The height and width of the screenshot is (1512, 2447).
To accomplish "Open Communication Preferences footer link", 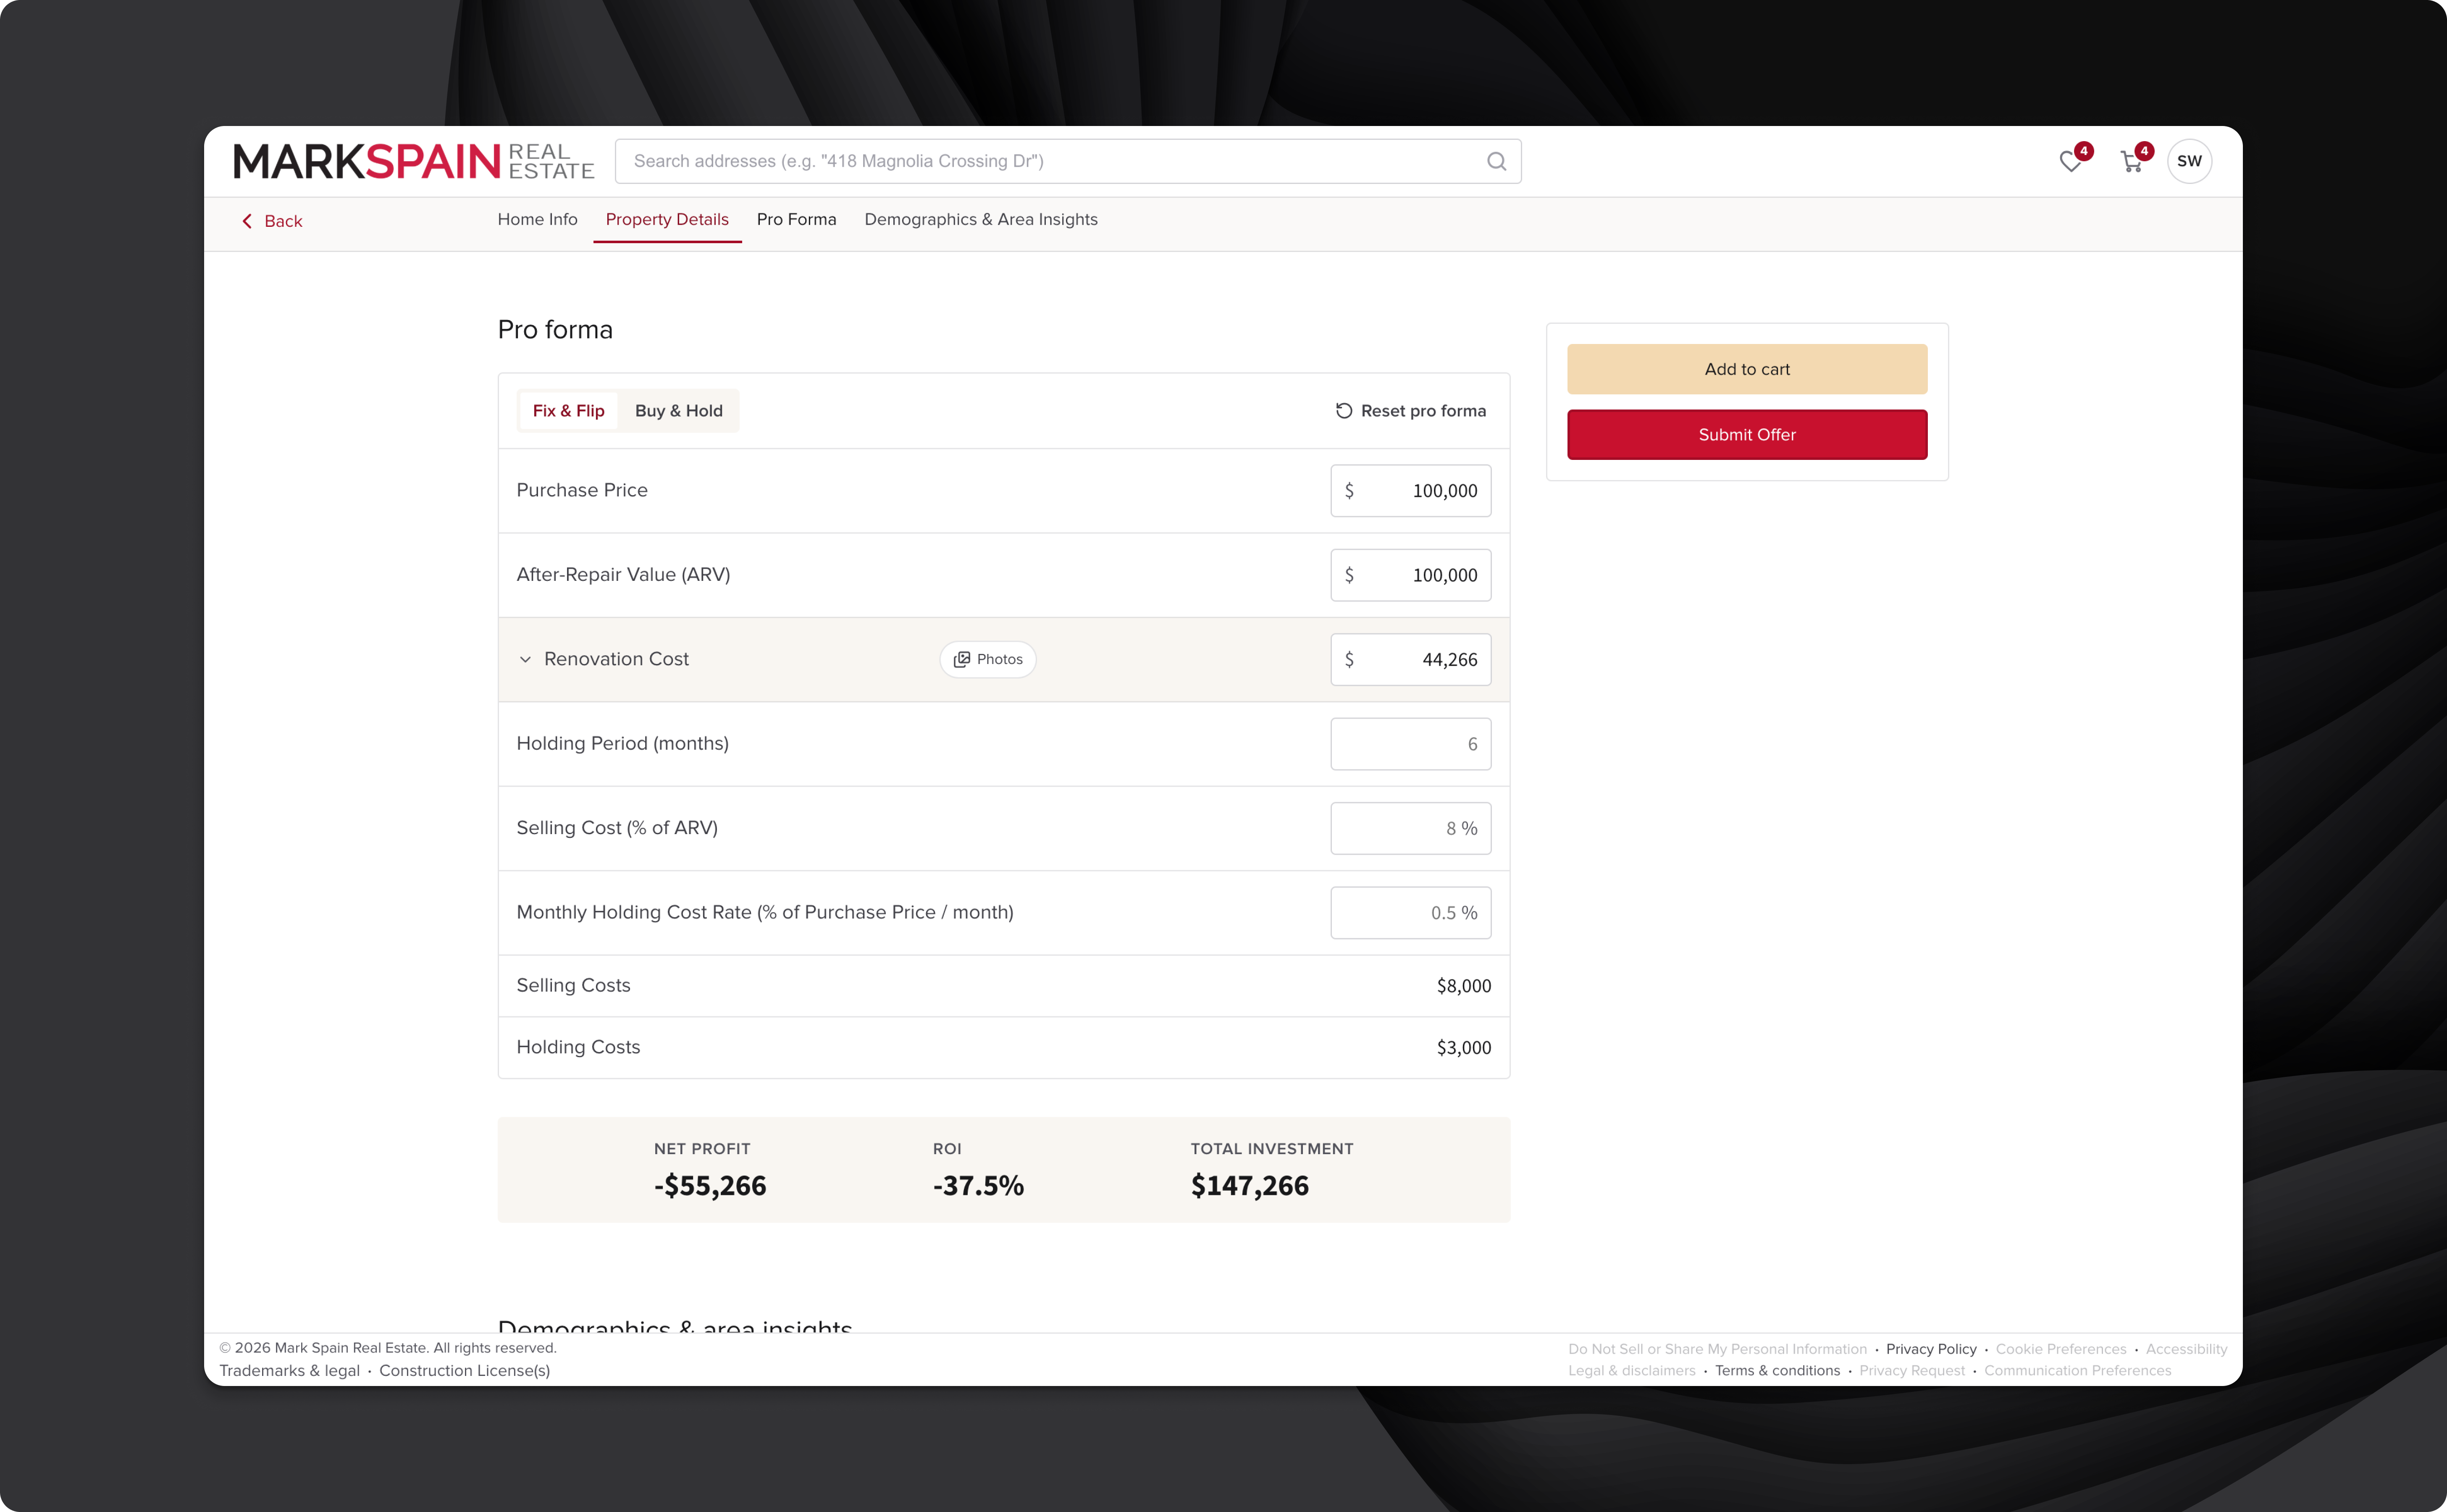I will pos(2077,1370).
